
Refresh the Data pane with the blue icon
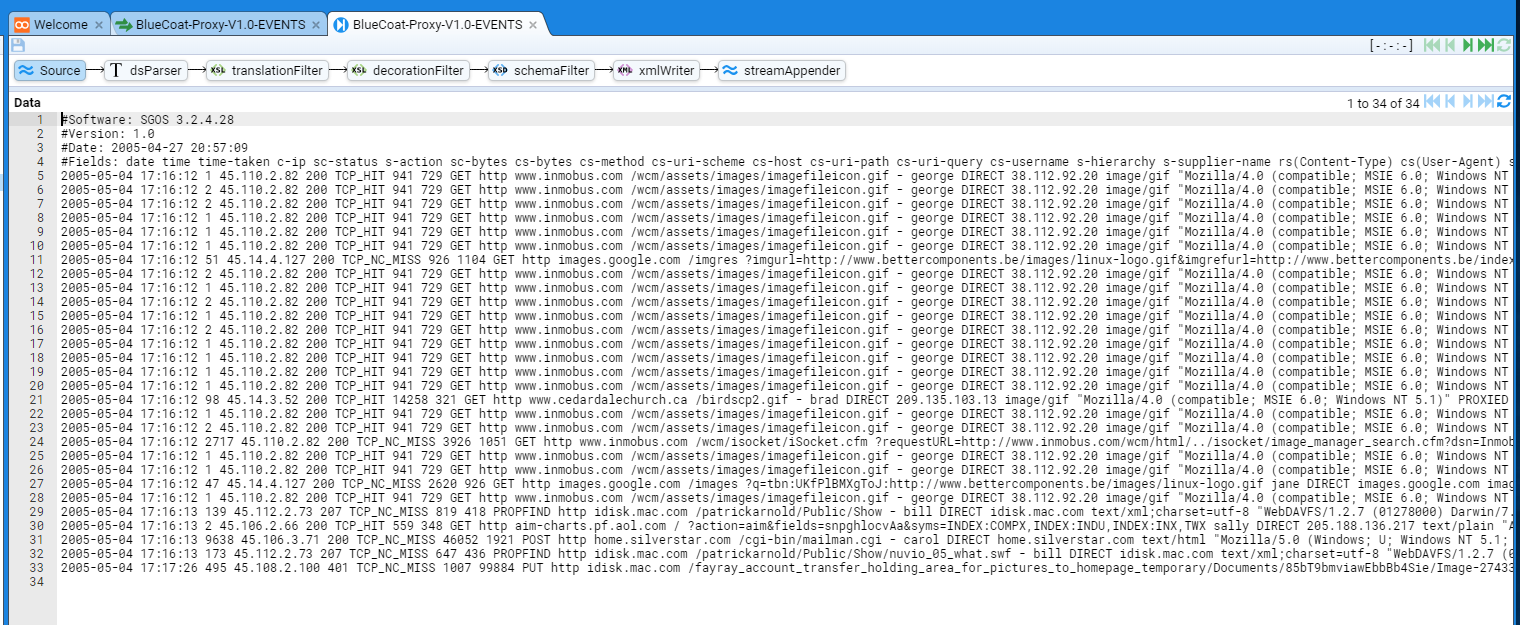pyautogui.click(x=1503, y=102)
